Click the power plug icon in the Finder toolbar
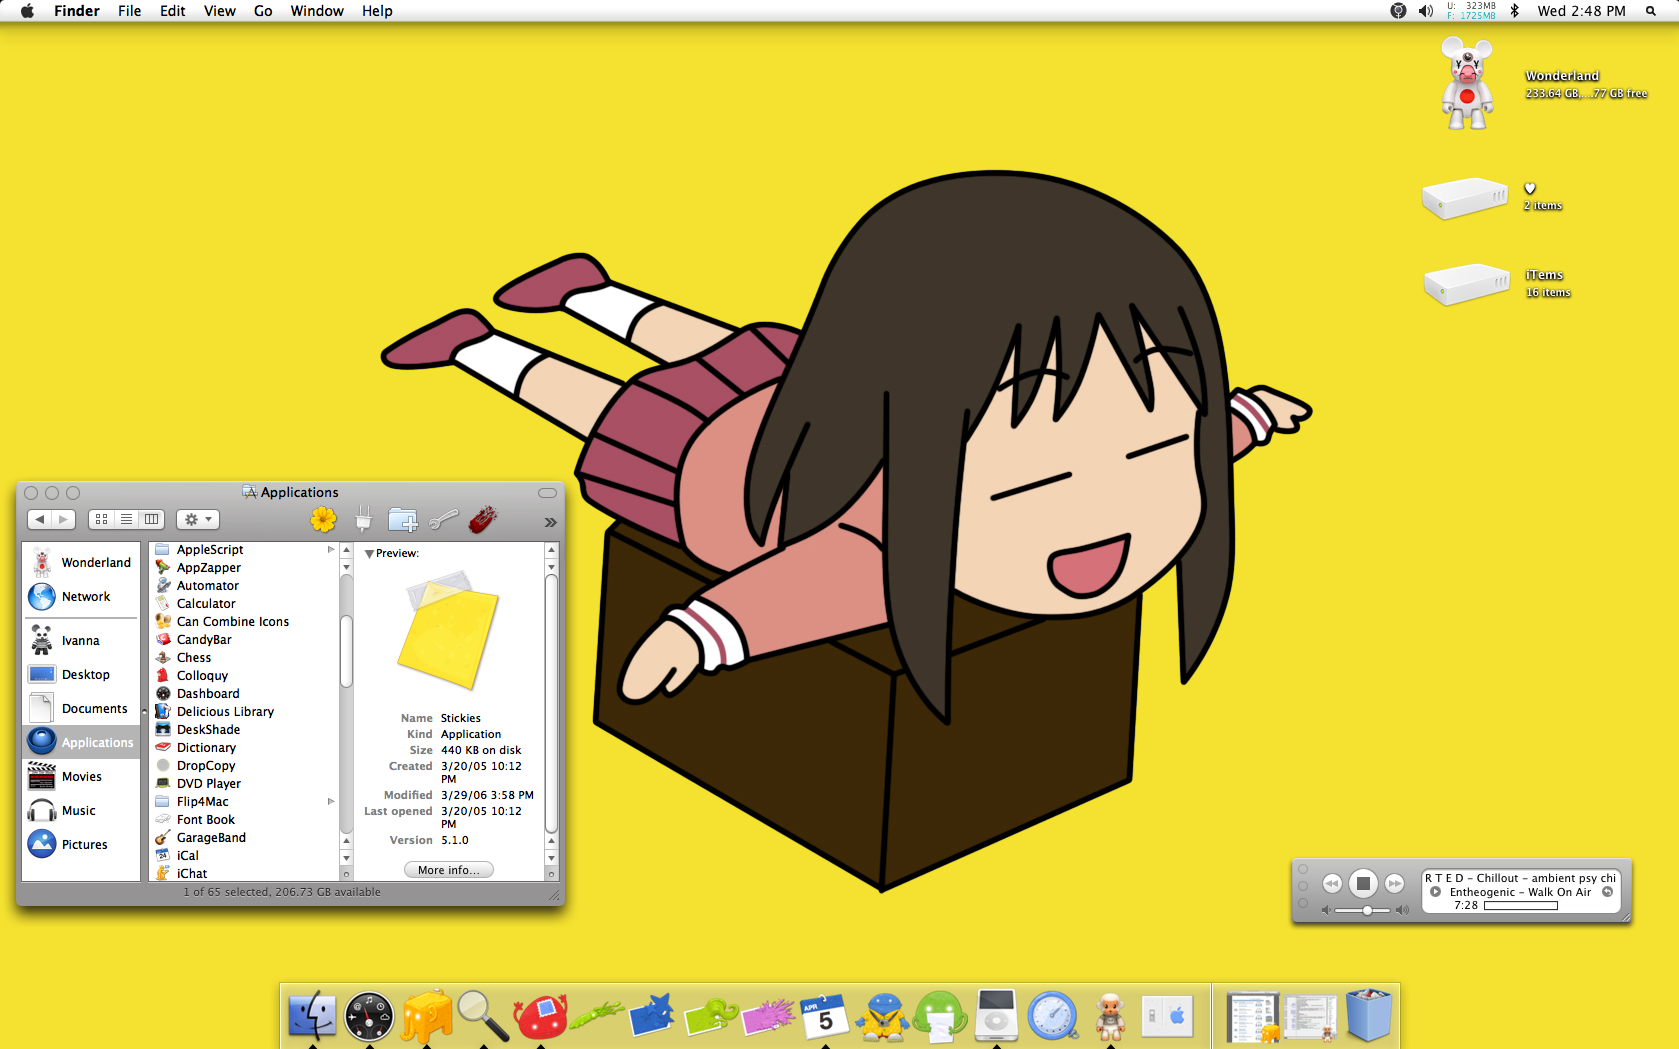 tap(364, 519)
